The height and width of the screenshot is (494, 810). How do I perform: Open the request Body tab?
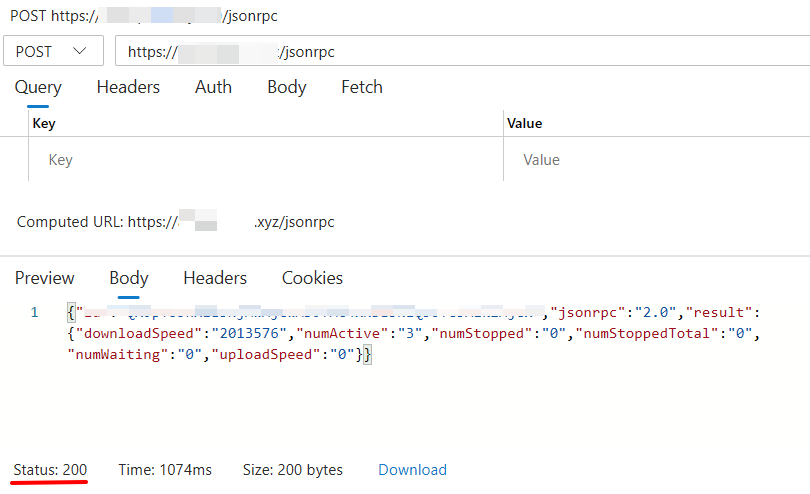286,87
